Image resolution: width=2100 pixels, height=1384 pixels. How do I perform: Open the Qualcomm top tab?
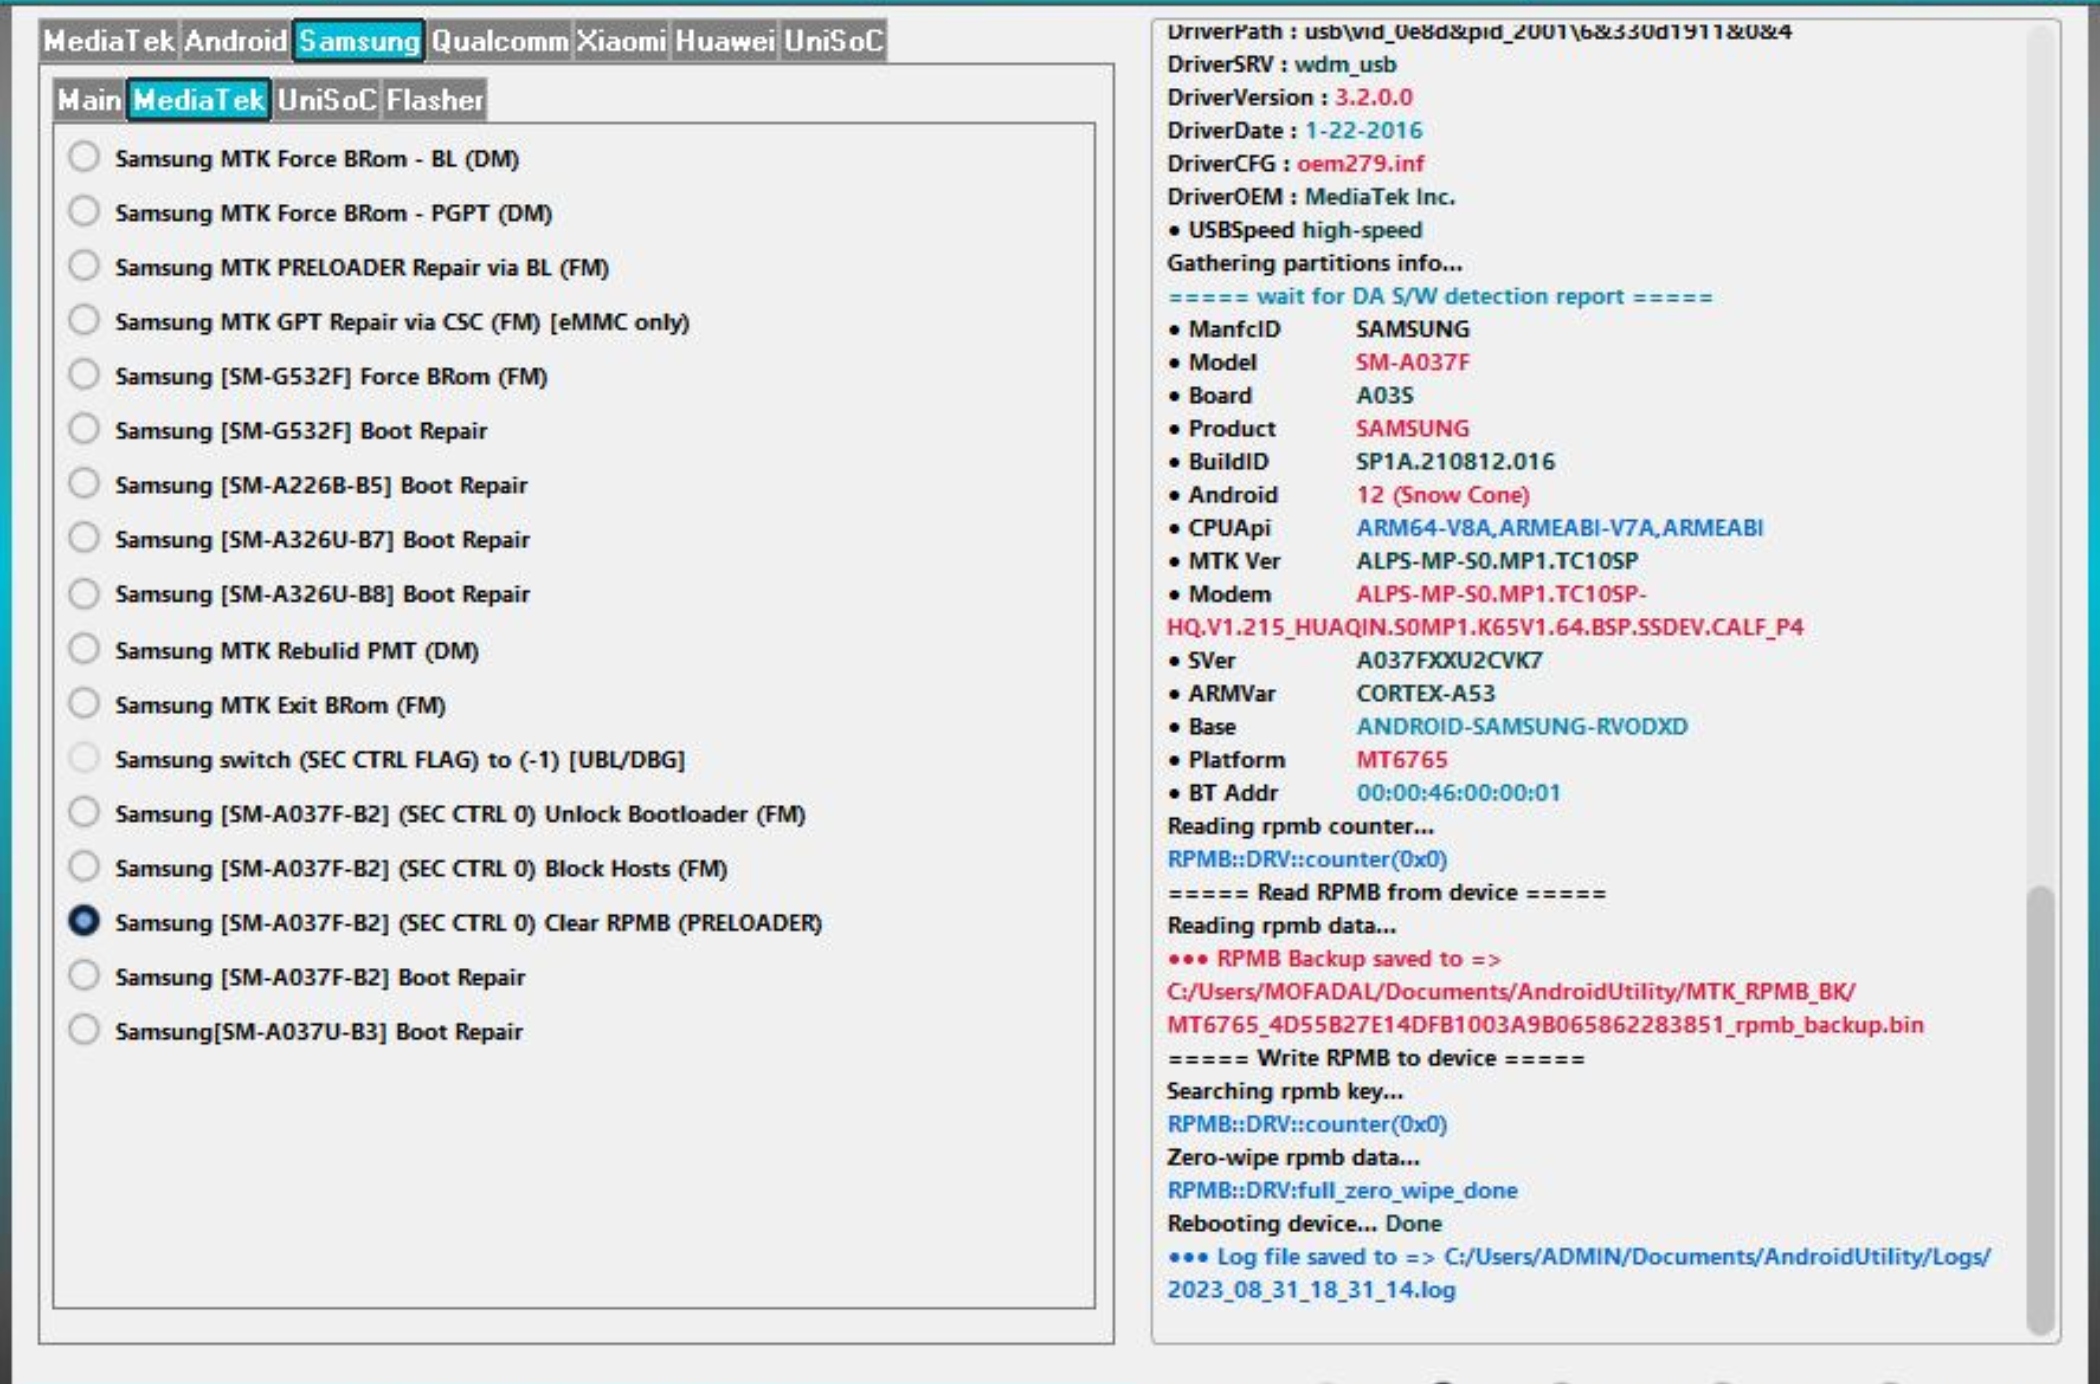pyautogui.click(x=499, y=41)
